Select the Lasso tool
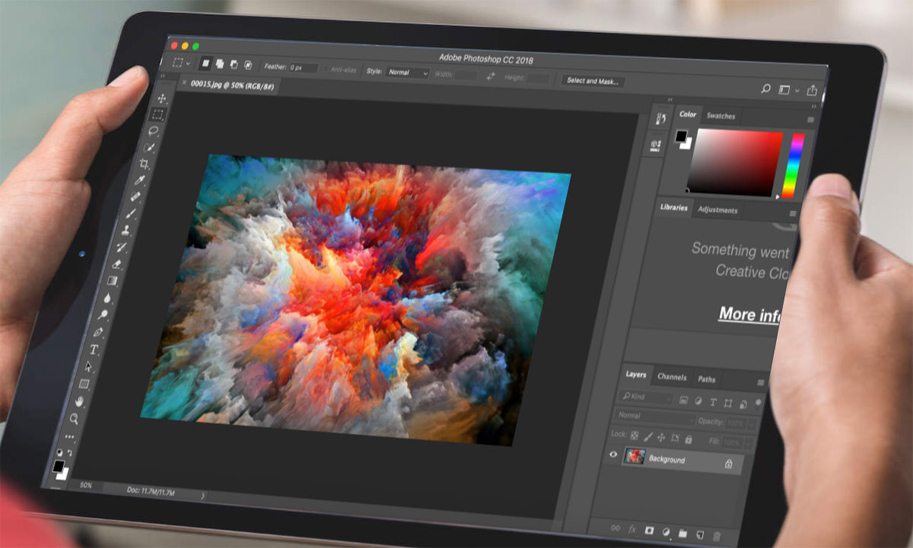This screenshot has width=913, height=548. (155, 131)
